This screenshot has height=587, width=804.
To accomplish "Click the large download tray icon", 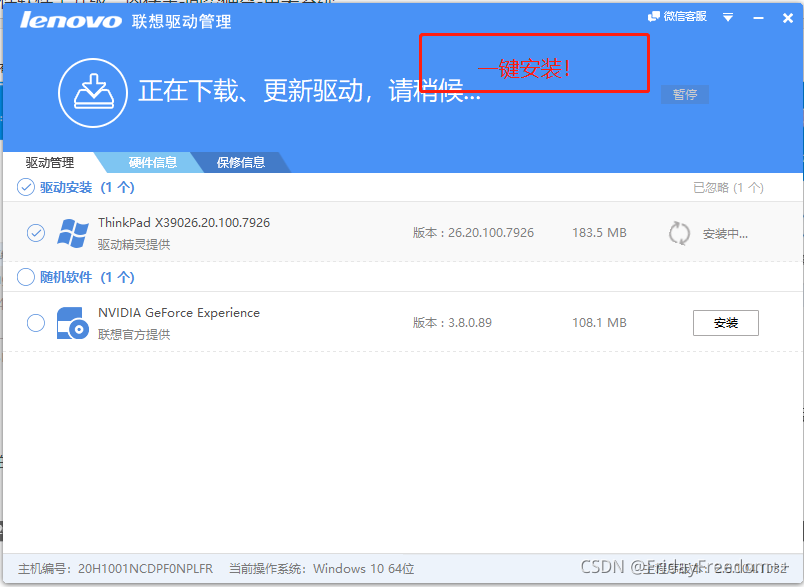I will [x=93, y=93].
